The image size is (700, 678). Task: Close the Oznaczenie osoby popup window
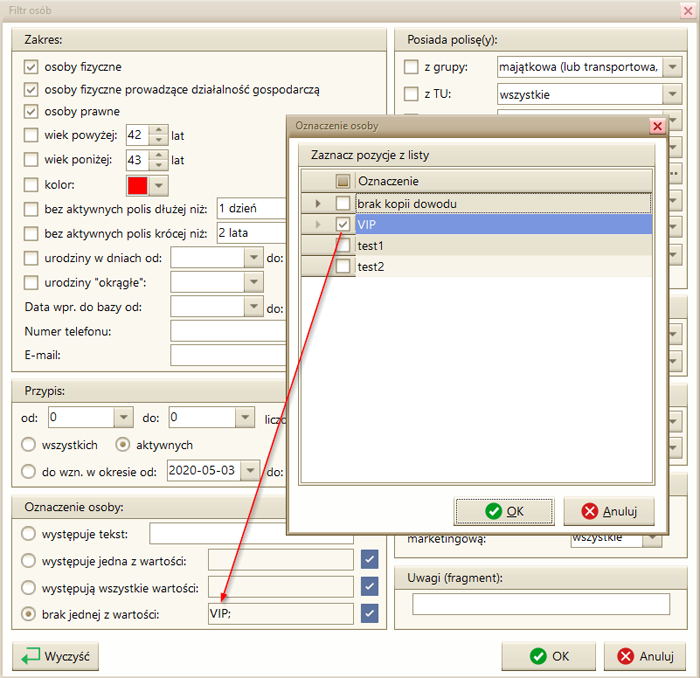pos(657,126)
